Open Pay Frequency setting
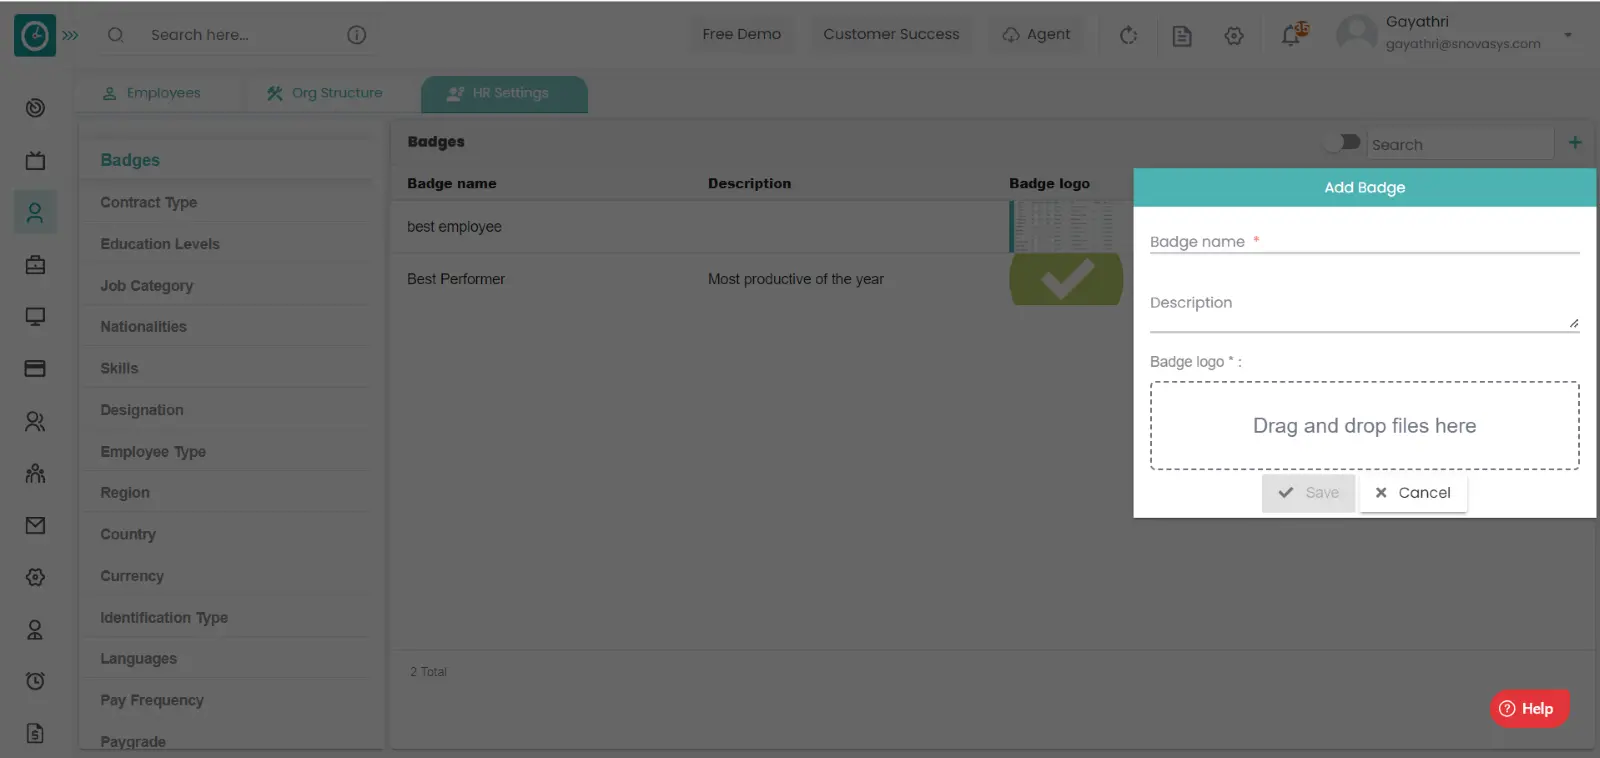Viewport: 1600px width, 758px height. [151, 701]
